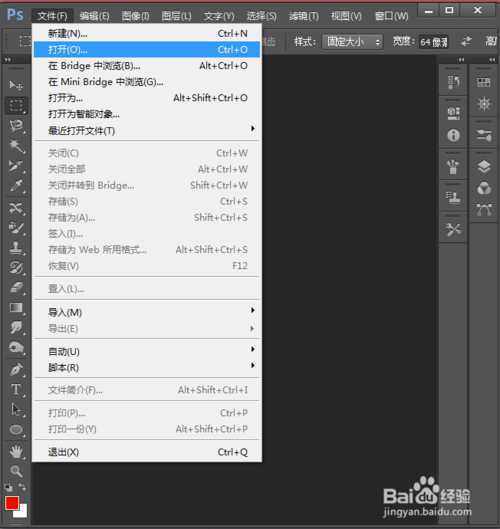This screenshot has height=529, width=500.
Task: Select the Gradient tool
Action: coord(16,308)
